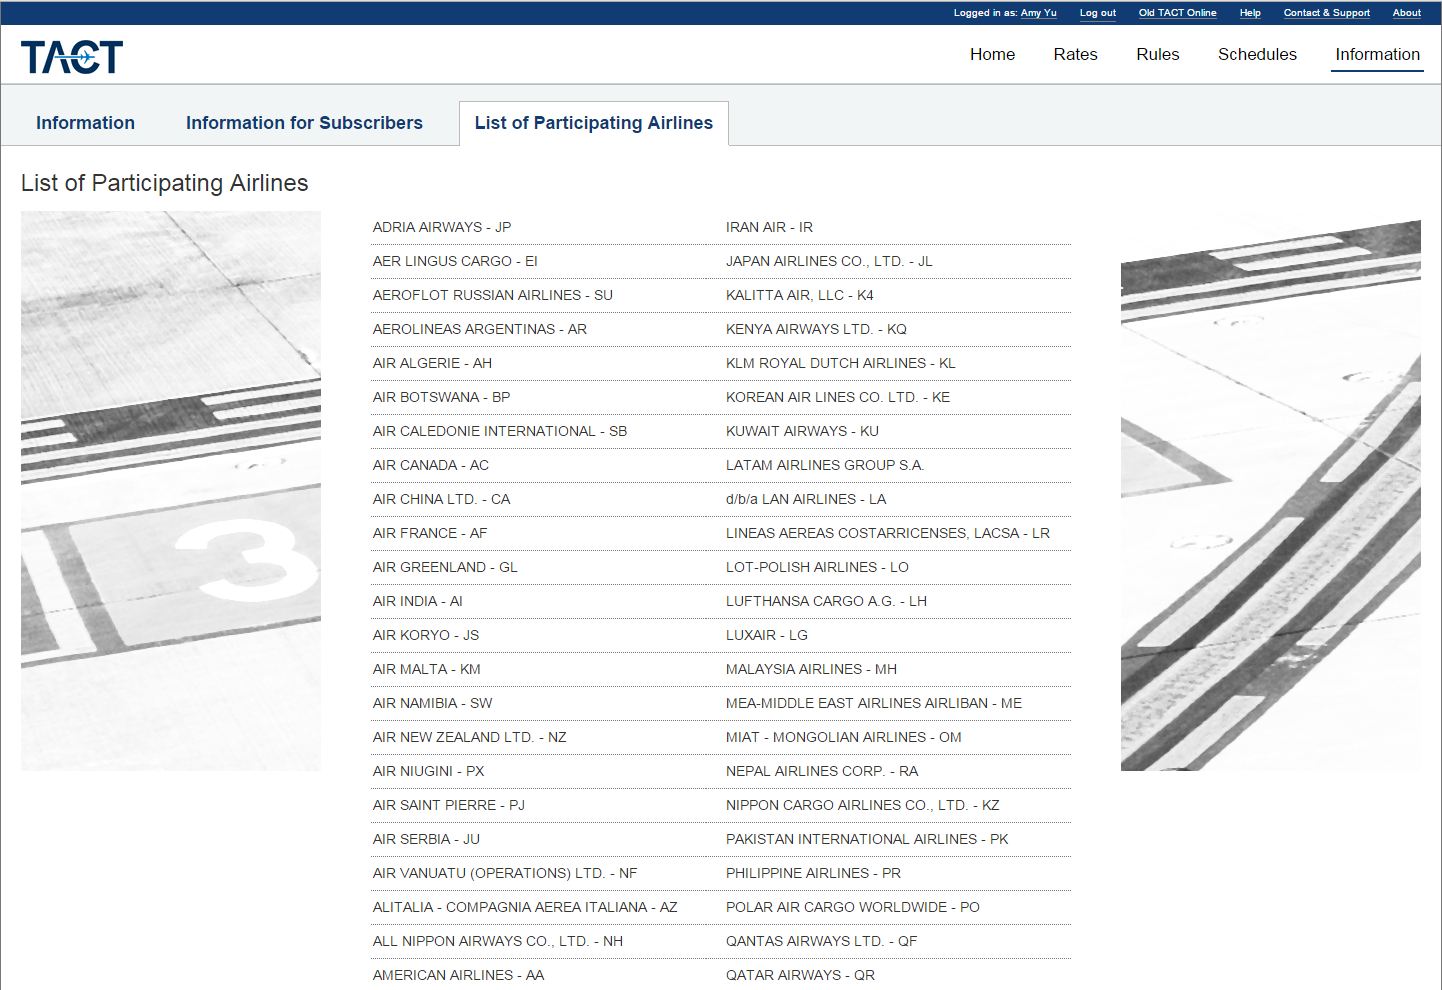Click the Amy Yu username link

1038,13
